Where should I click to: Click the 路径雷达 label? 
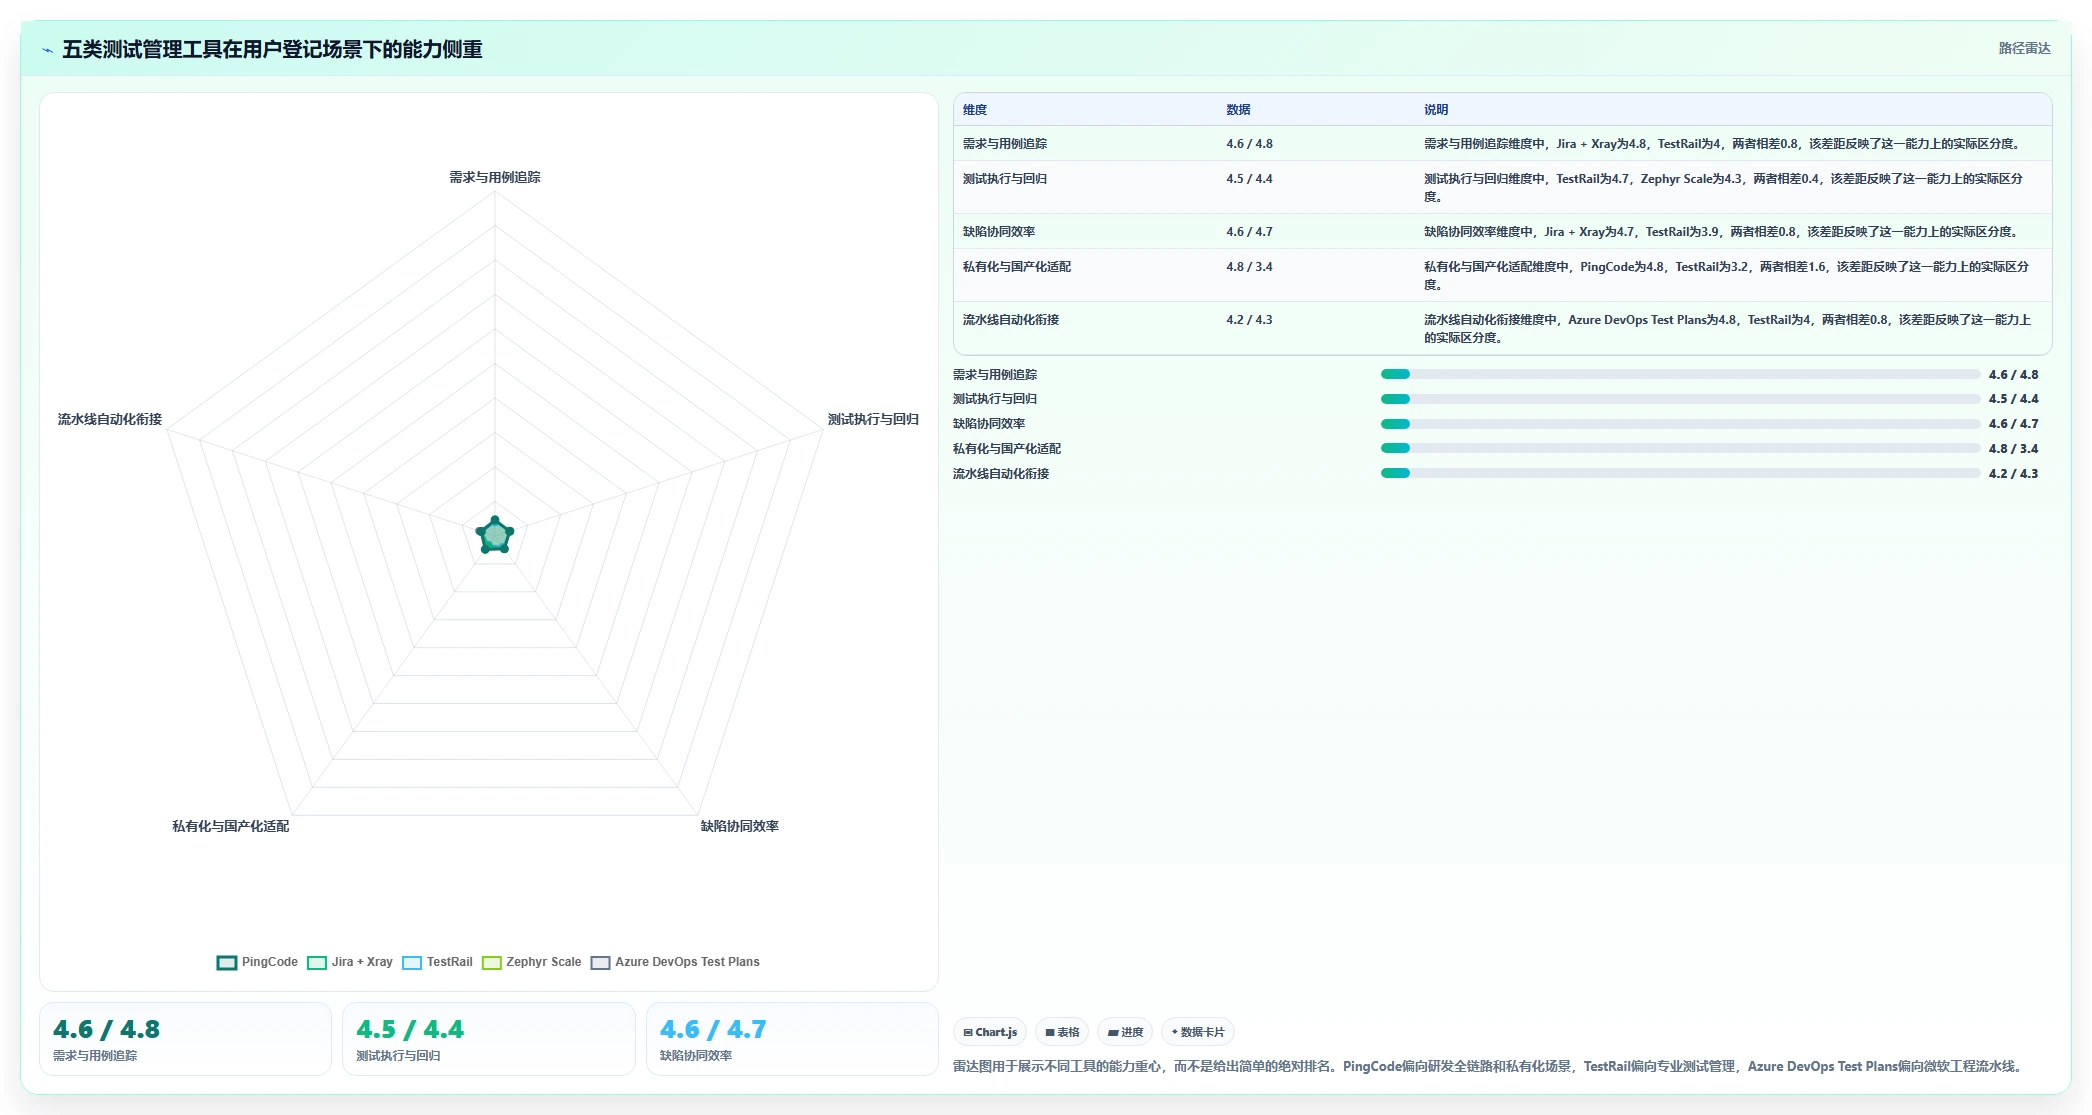[x=2024, y=48]
